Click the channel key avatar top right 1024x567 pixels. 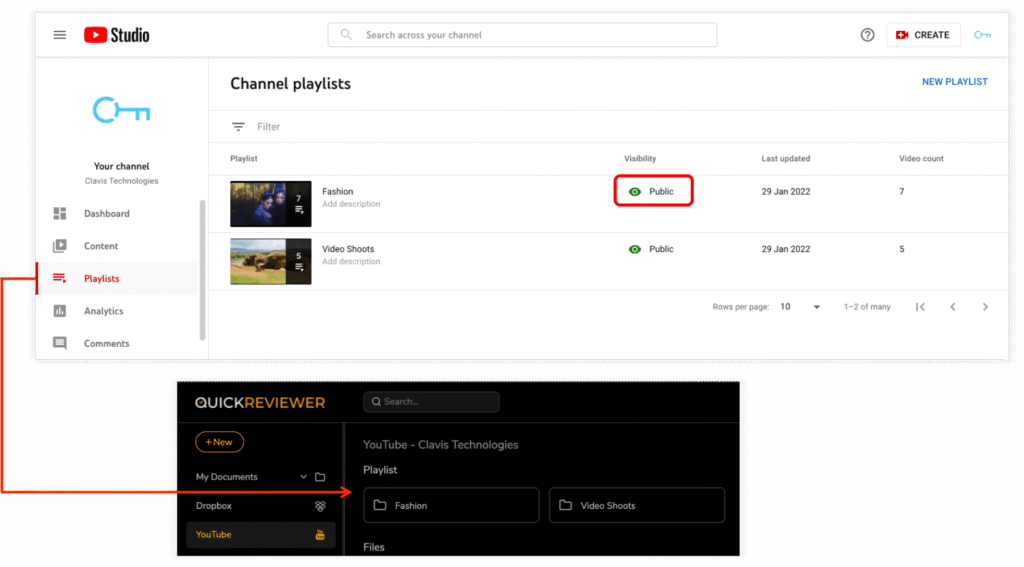click(x=982, y=35)
